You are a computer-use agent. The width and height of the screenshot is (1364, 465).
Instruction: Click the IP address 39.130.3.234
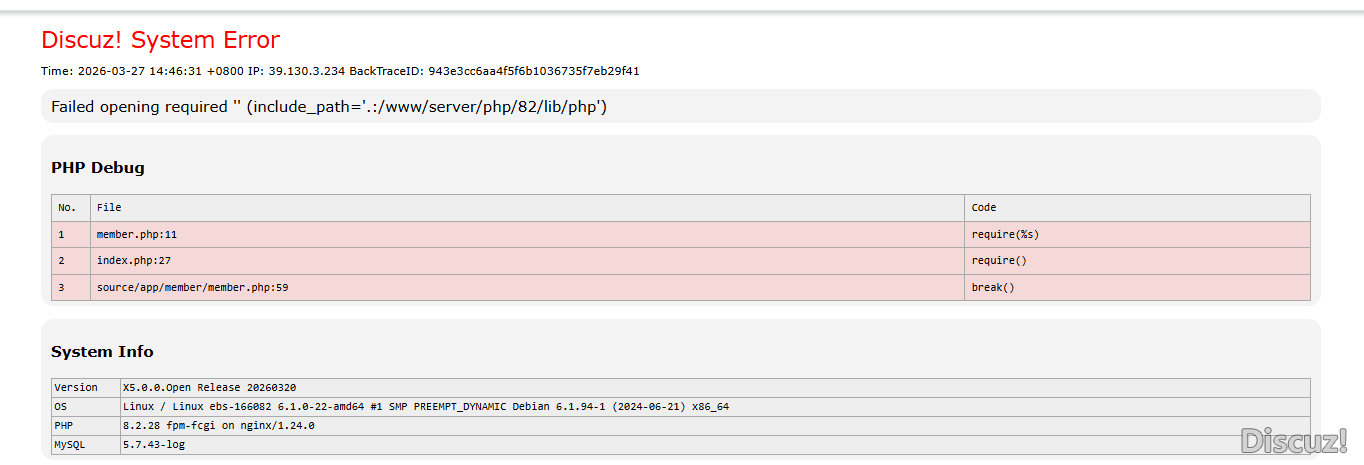(307, 71)
